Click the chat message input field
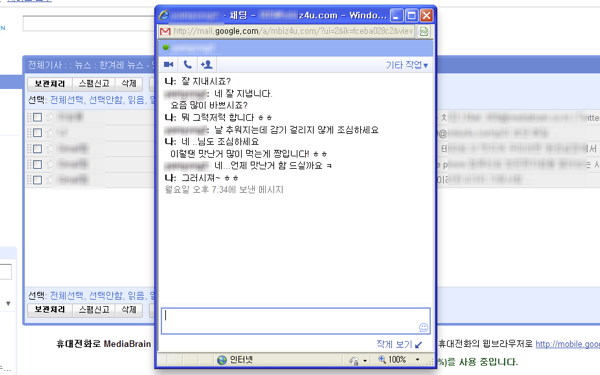 (x=295, y=321)
